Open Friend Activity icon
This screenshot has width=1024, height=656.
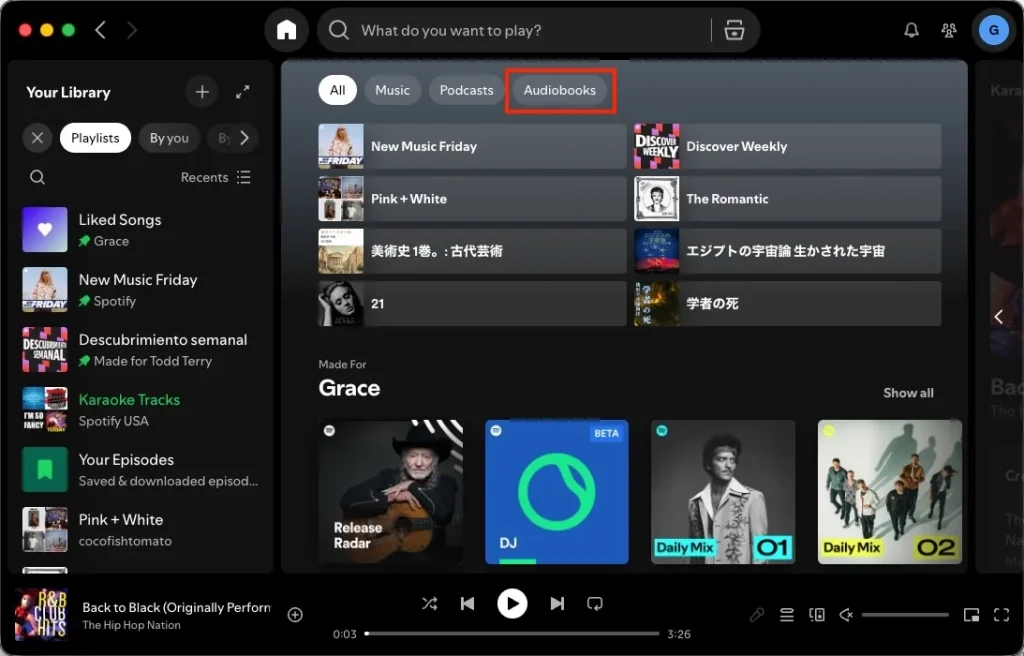click(x=948, y=30)
